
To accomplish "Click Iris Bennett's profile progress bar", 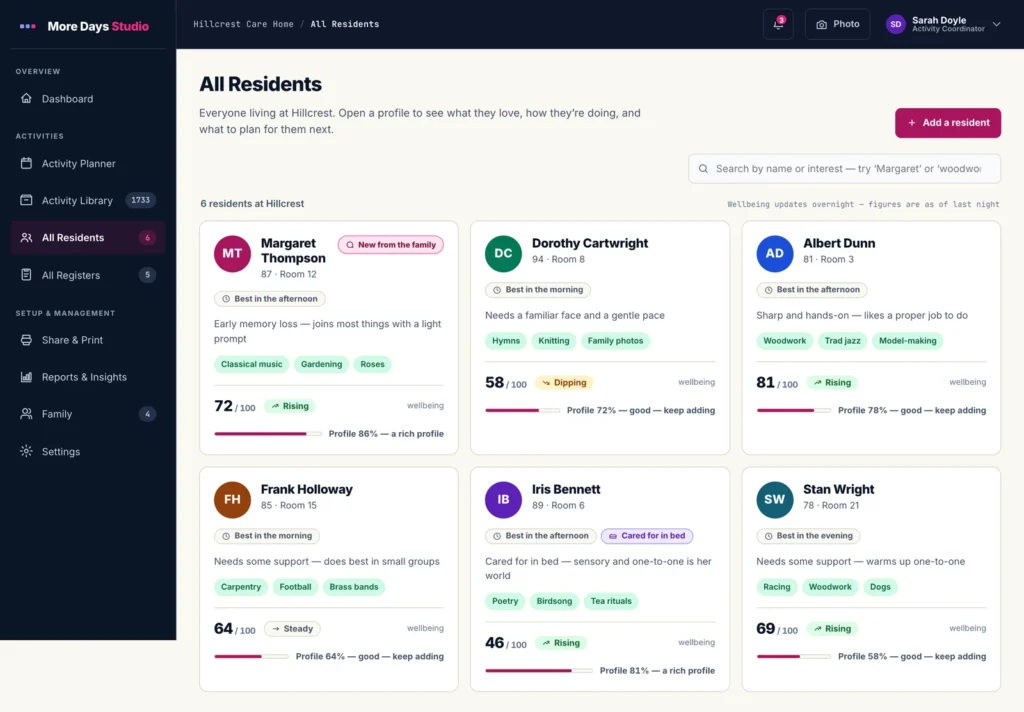I will [x=539, y=671].
